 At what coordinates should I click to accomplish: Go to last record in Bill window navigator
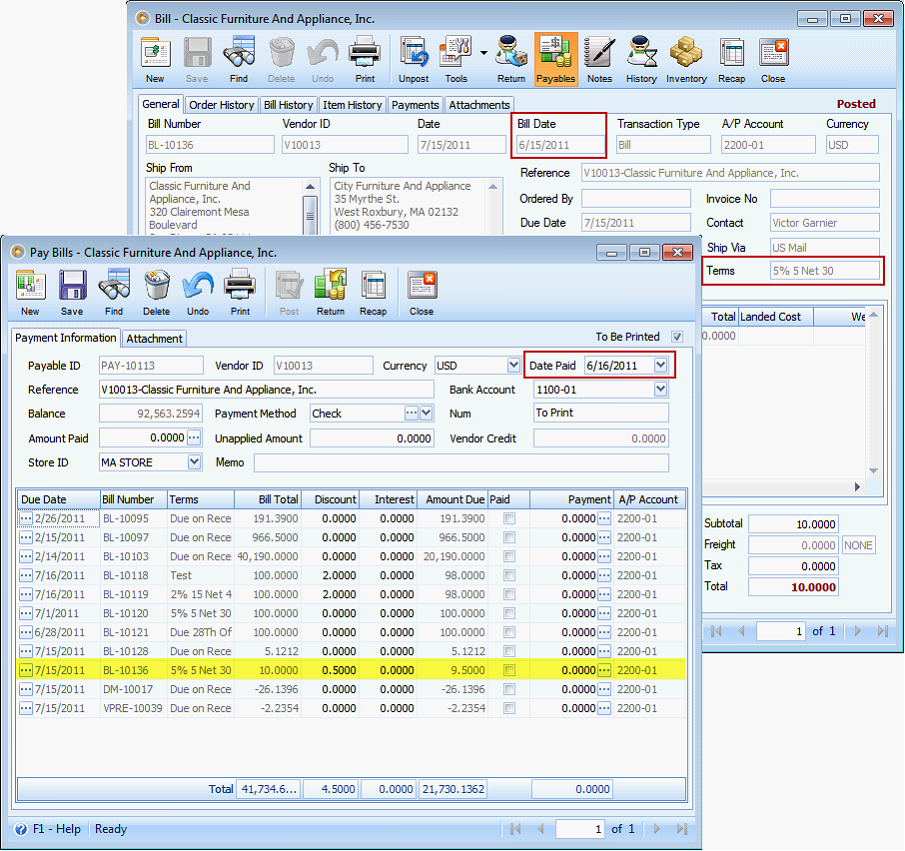(x=882, y=631)
